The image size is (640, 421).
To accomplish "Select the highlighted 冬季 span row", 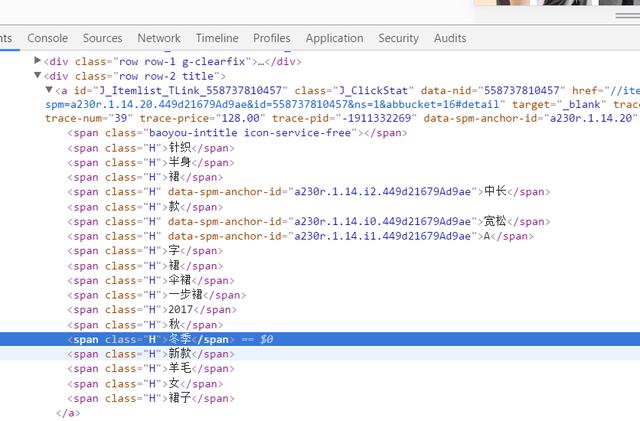I will [x=150, y=340].
